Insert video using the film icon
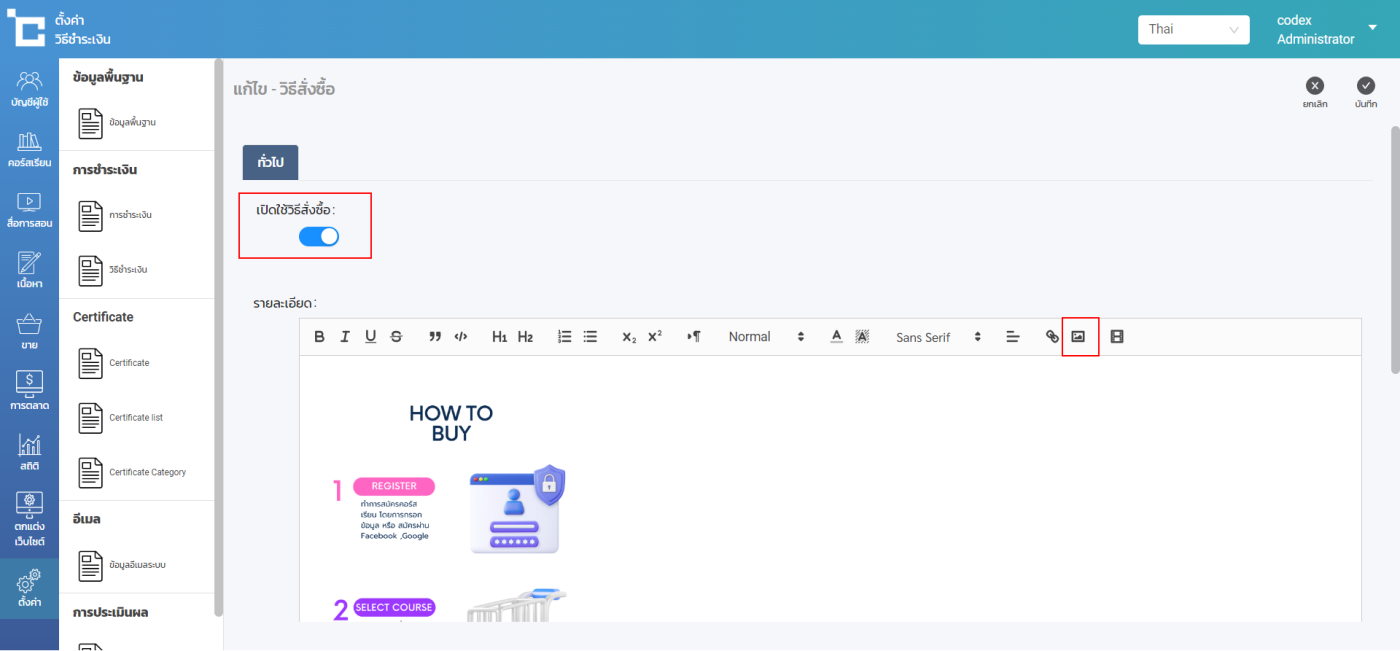Viewport: 1400px width, 651px height. (1117, 337)
